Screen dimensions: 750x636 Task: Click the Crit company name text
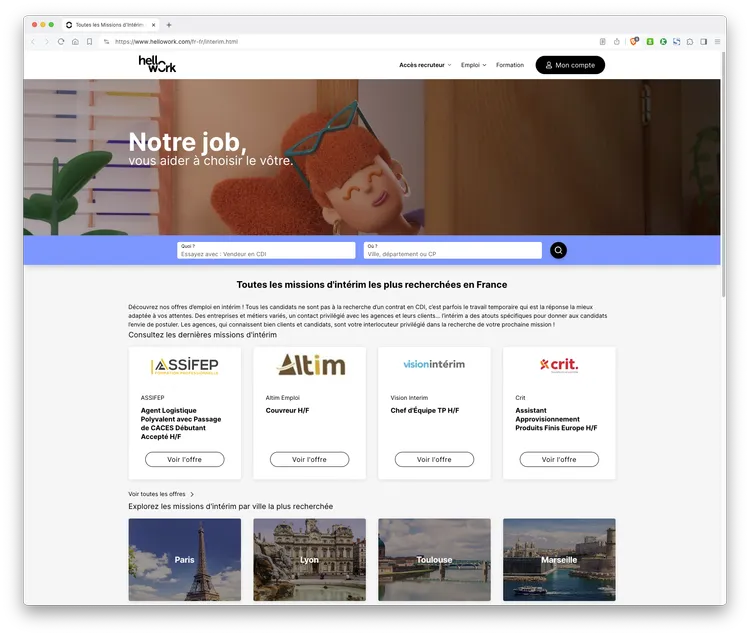point(520,398)
